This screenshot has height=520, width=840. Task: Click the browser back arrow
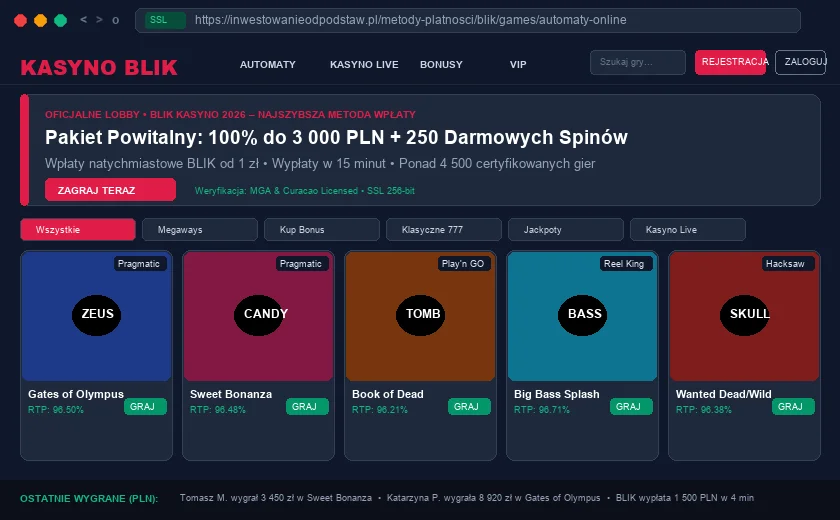coord(84,20)
